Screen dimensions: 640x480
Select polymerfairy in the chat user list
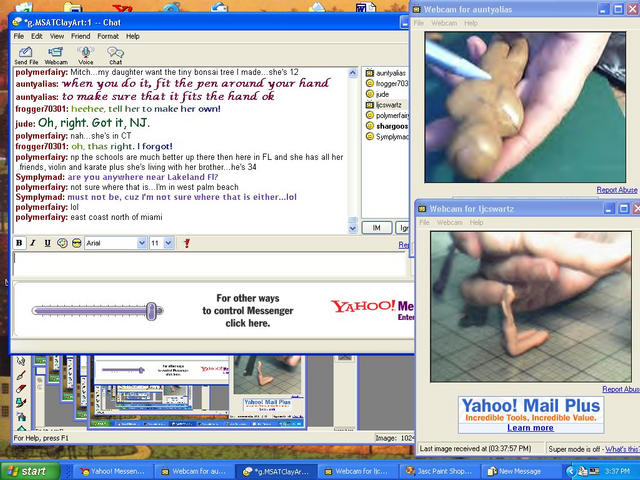(x=386, y=116)
